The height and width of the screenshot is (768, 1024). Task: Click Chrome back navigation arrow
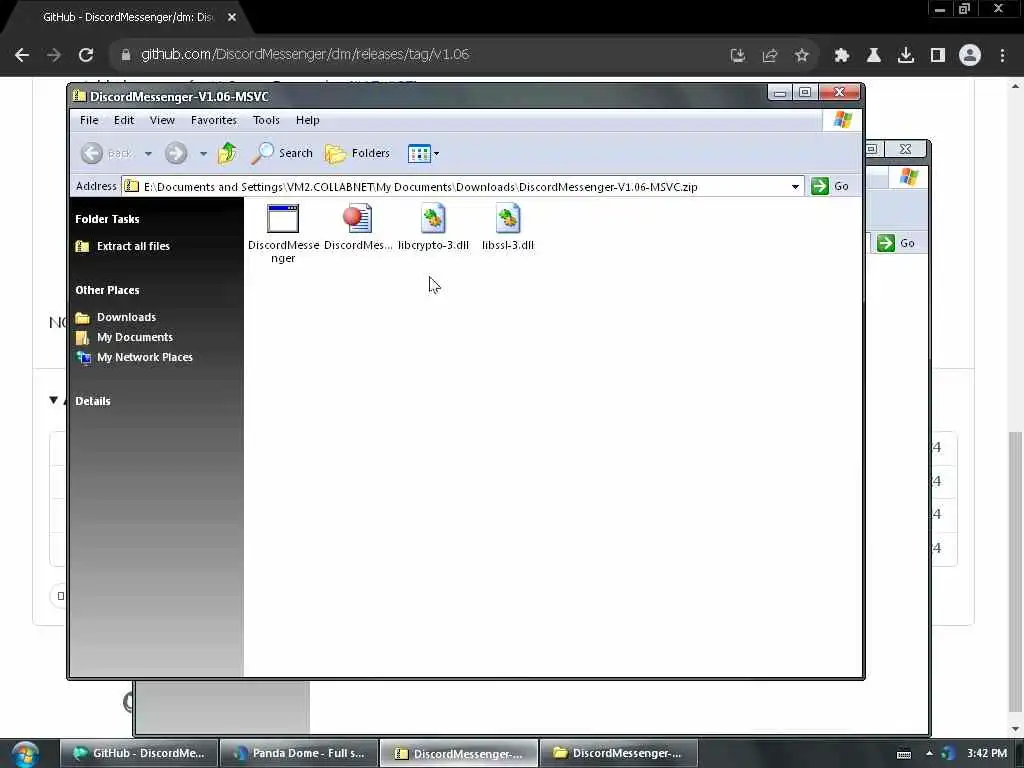pyautogui.click(x=22, y=55)
